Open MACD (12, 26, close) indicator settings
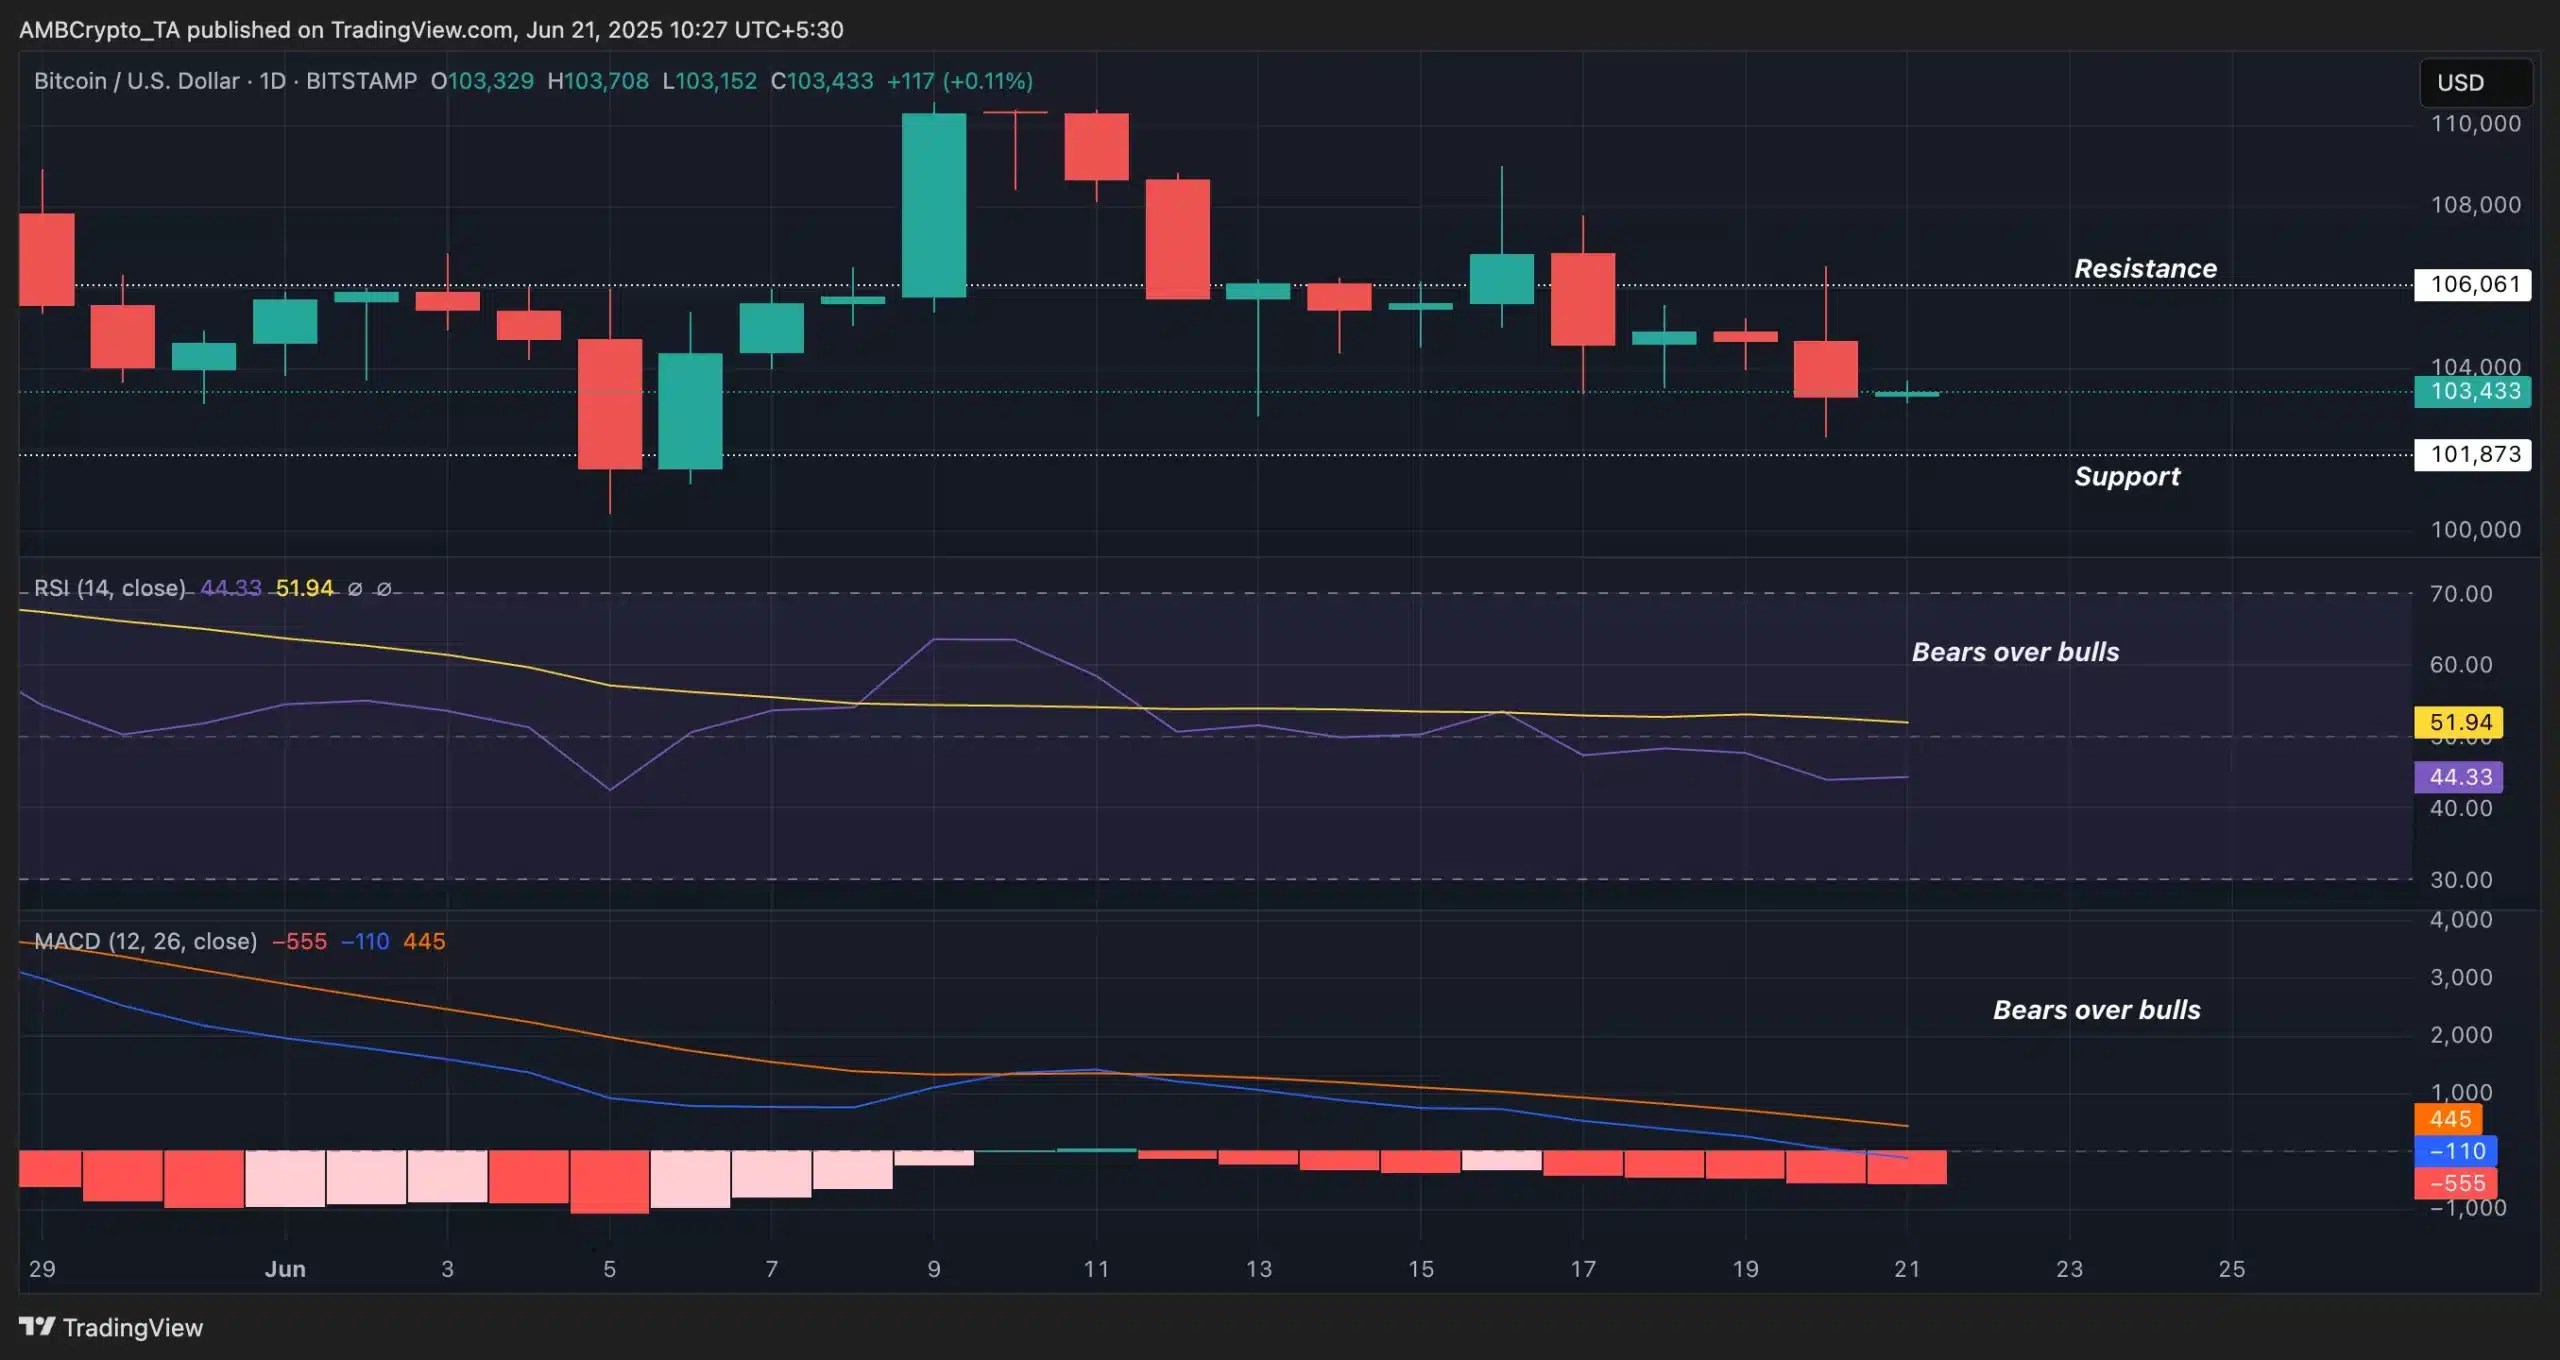Viewport: 2560px width, 1360px height. [x=146, y=941]
